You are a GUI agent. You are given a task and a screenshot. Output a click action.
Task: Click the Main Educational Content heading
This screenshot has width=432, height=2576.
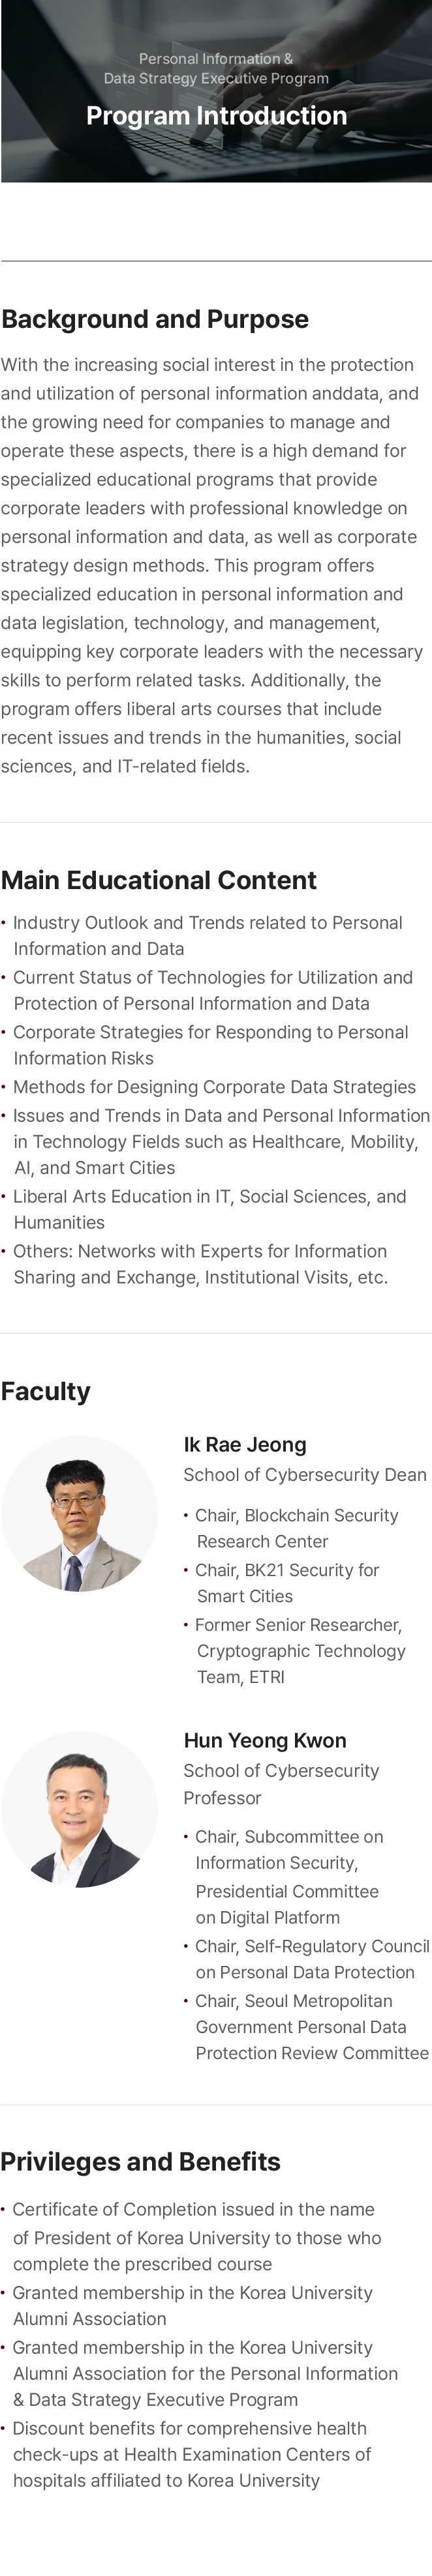coord(159,880)
